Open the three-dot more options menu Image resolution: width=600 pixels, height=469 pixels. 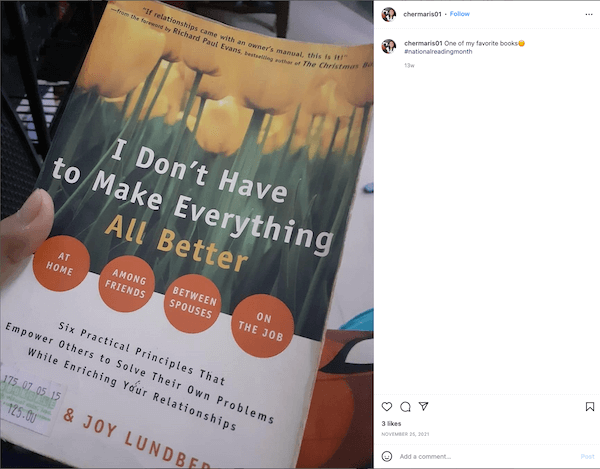coord(589,15)
